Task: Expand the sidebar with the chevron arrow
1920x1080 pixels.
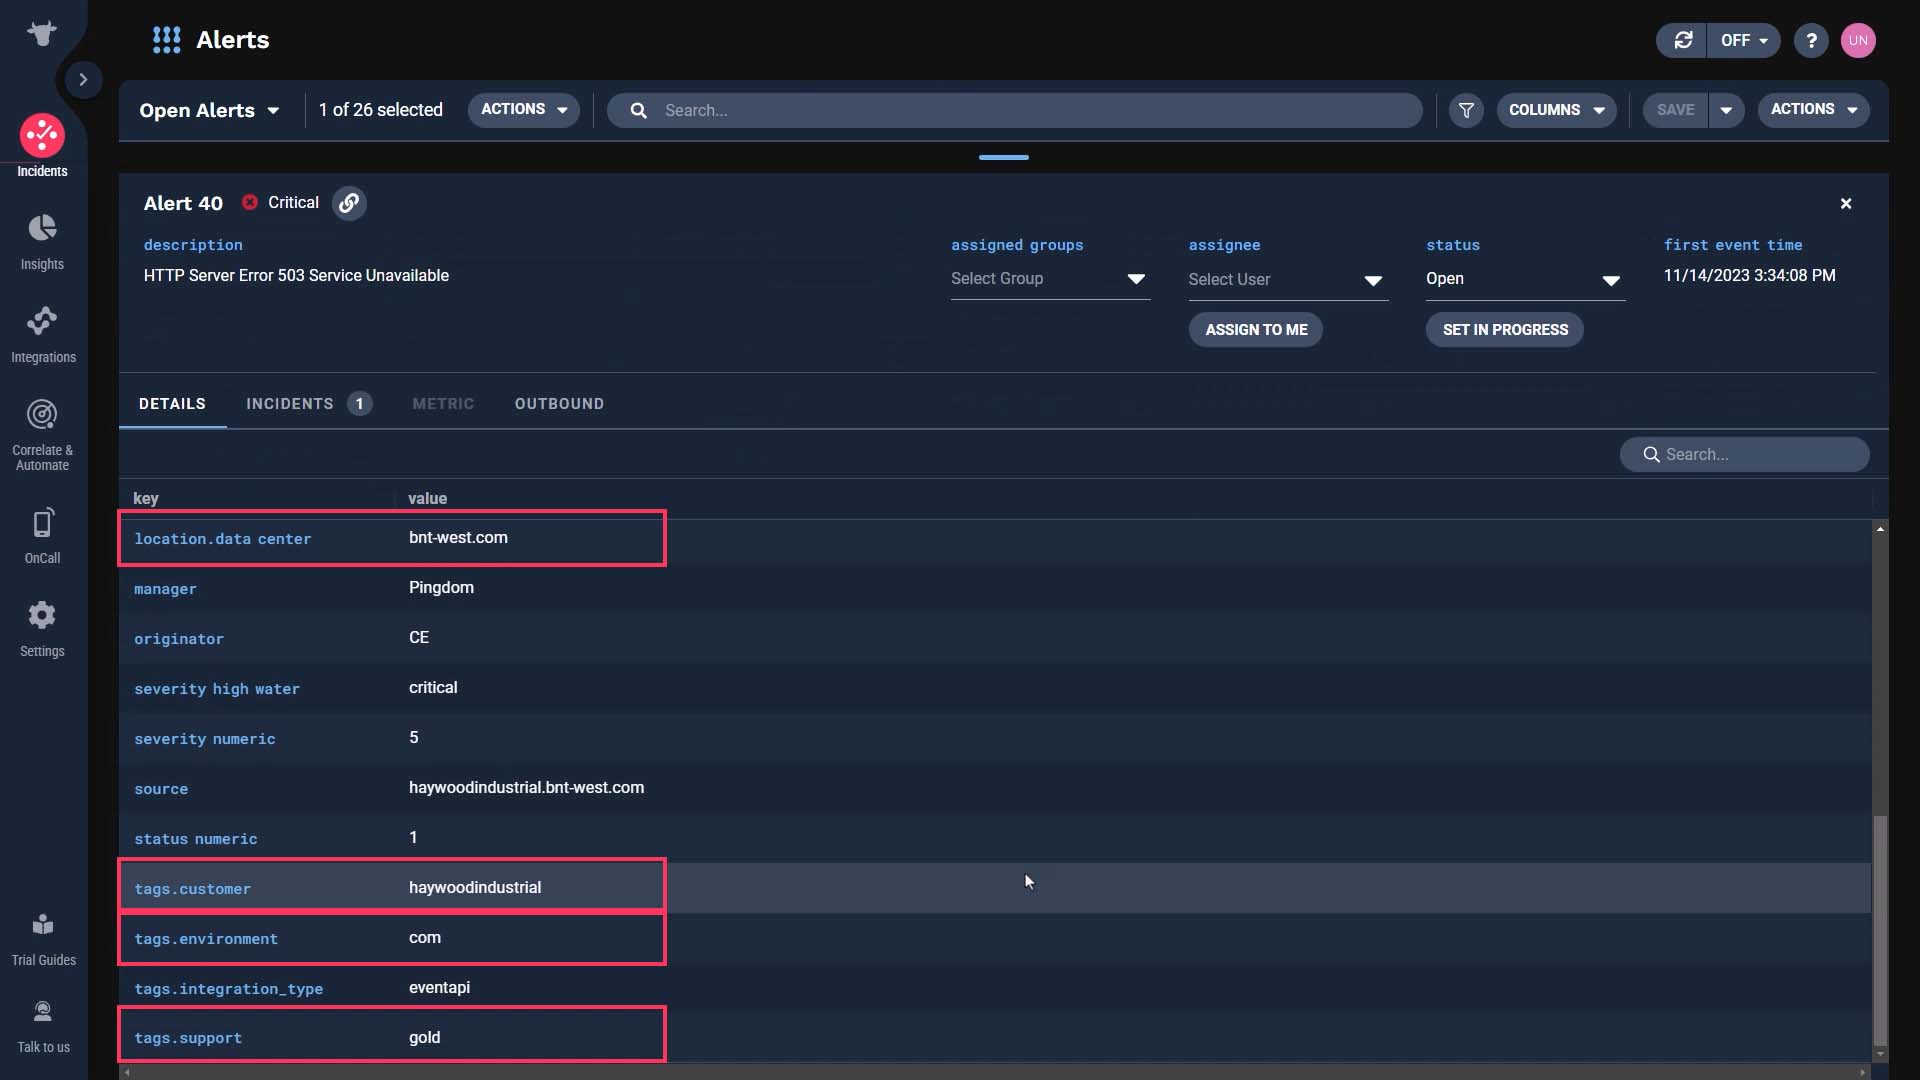Action: pos(83,79)
